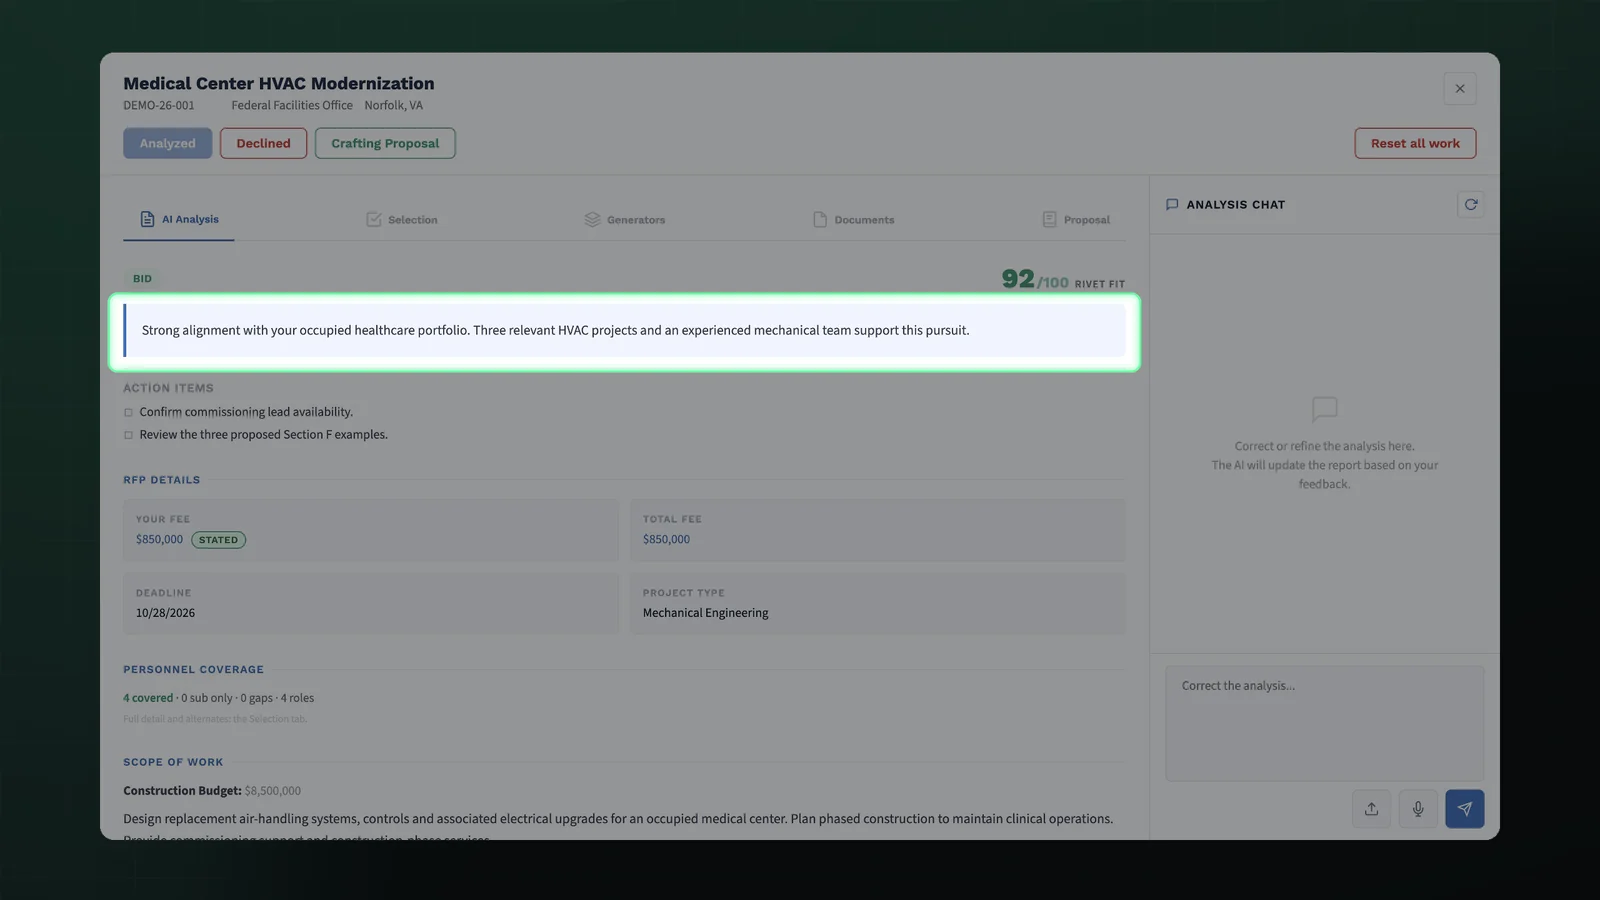Open the AI Analysis tab
This screenshot has width=1600, height=900.
(179, 219)
